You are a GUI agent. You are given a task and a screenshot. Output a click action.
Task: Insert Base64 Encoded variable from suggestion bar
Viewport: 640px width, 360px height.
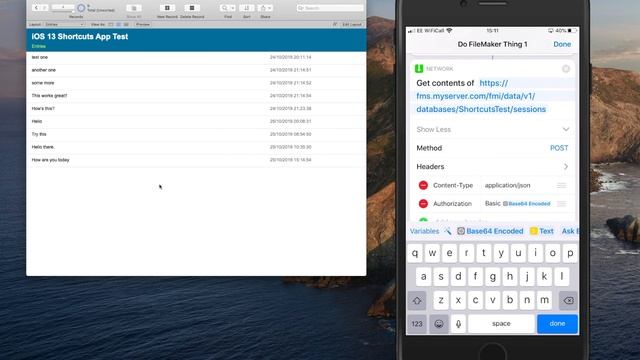[x=490, y=231]
